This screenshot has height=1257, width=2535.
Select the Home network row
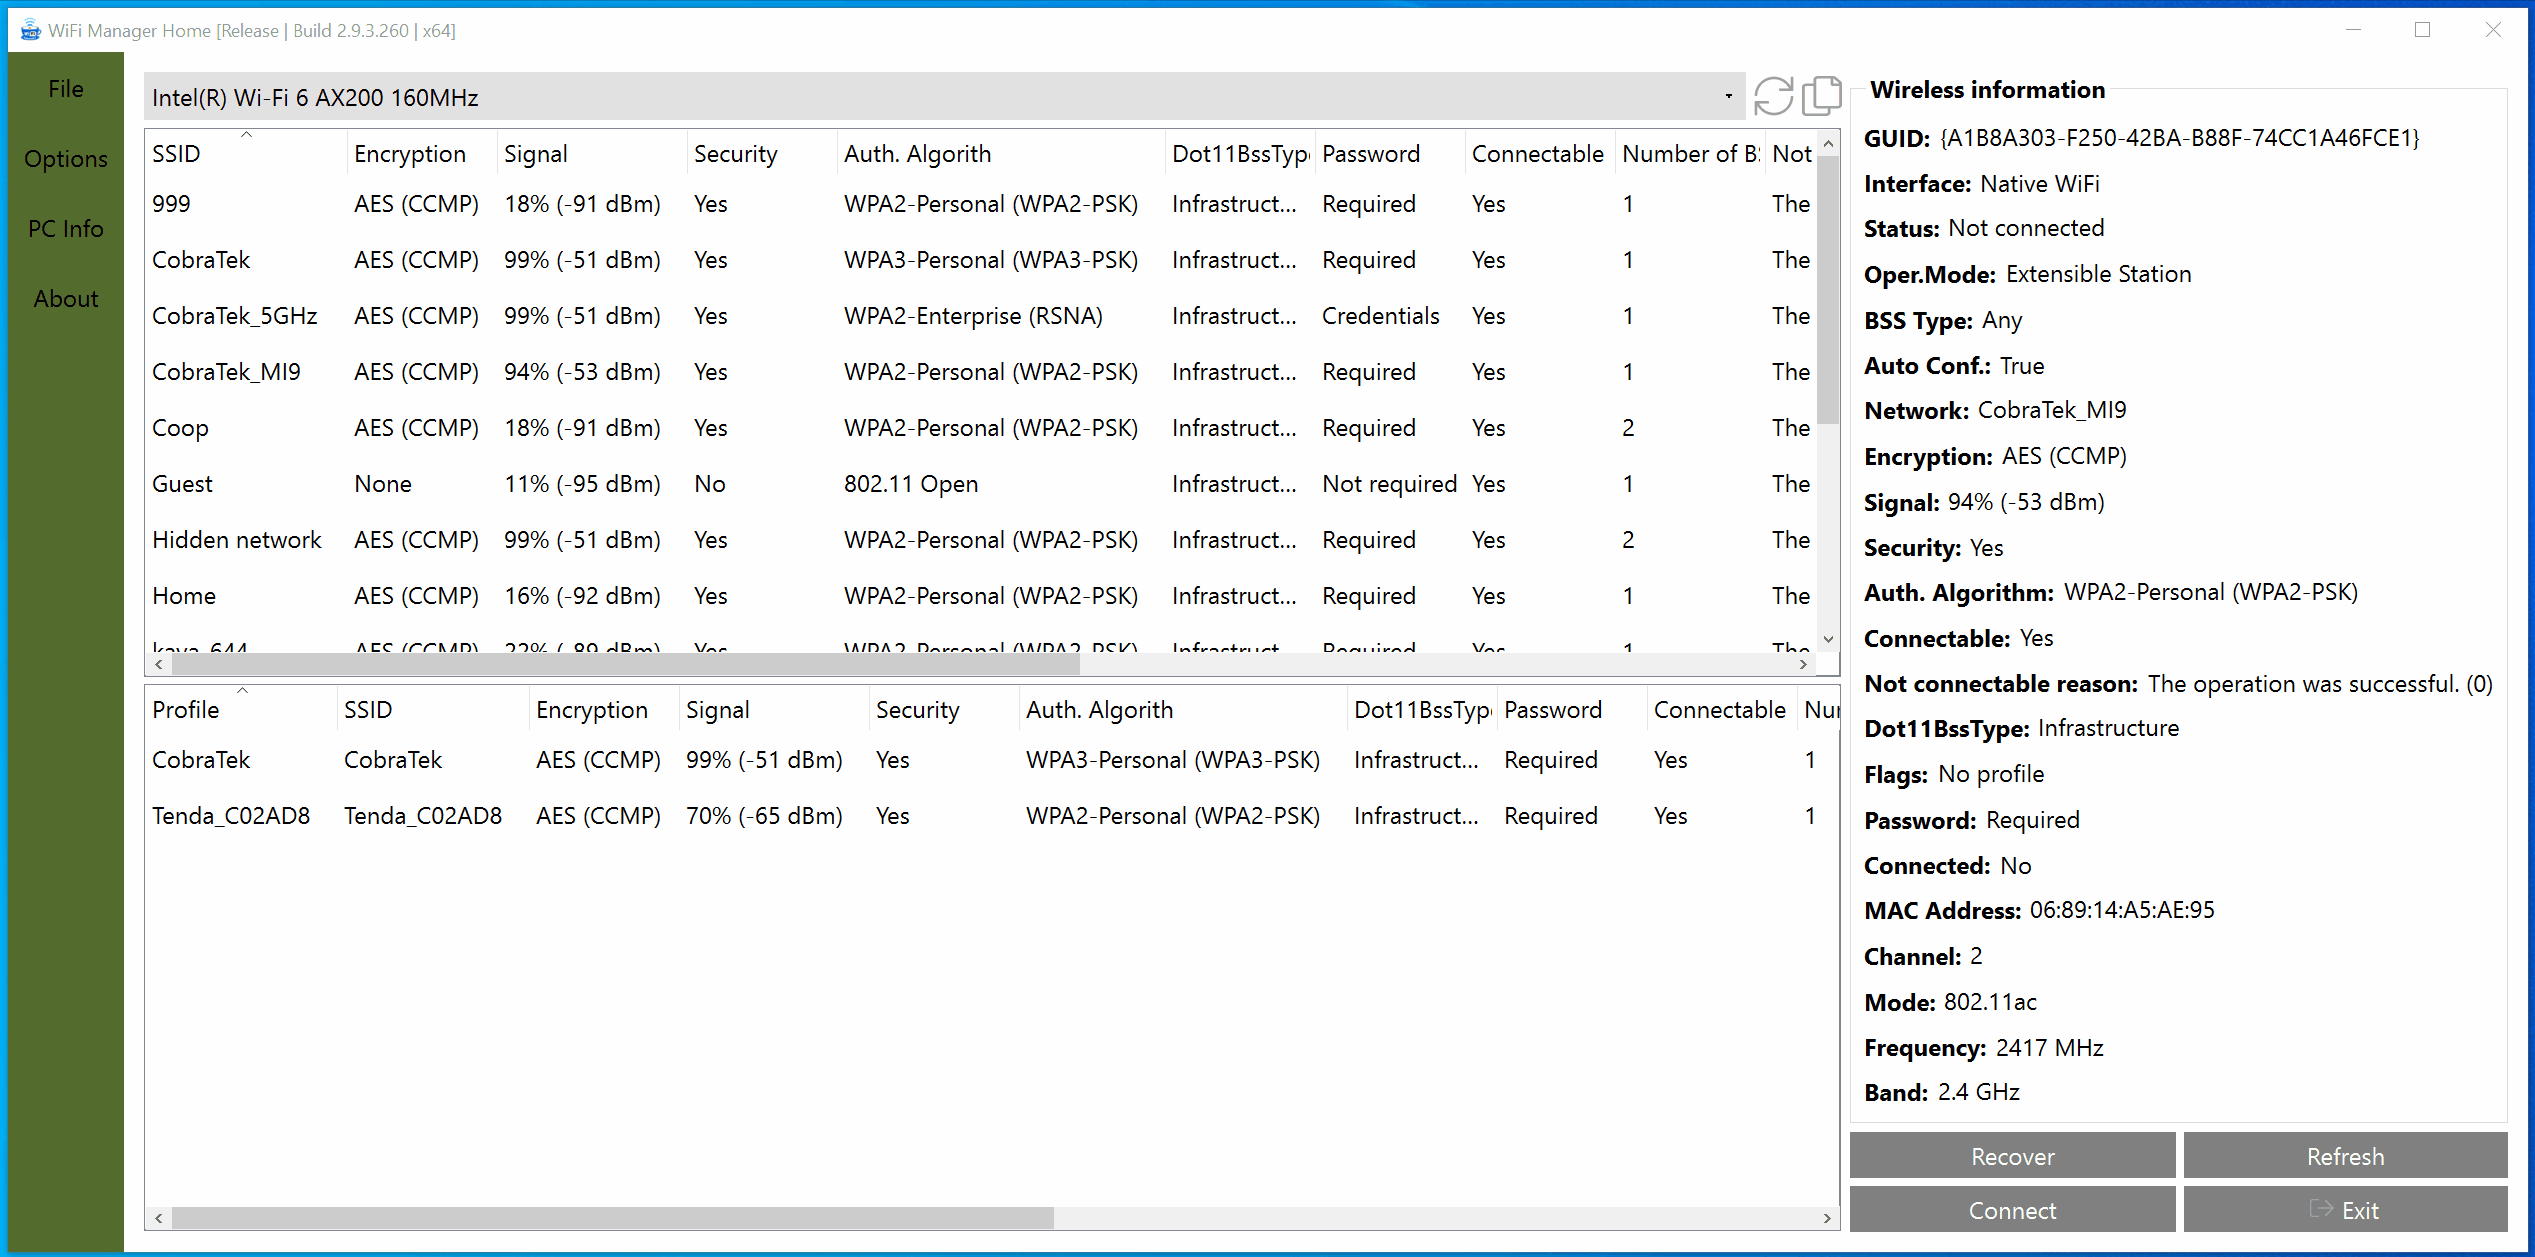click(x=980, y=596)
